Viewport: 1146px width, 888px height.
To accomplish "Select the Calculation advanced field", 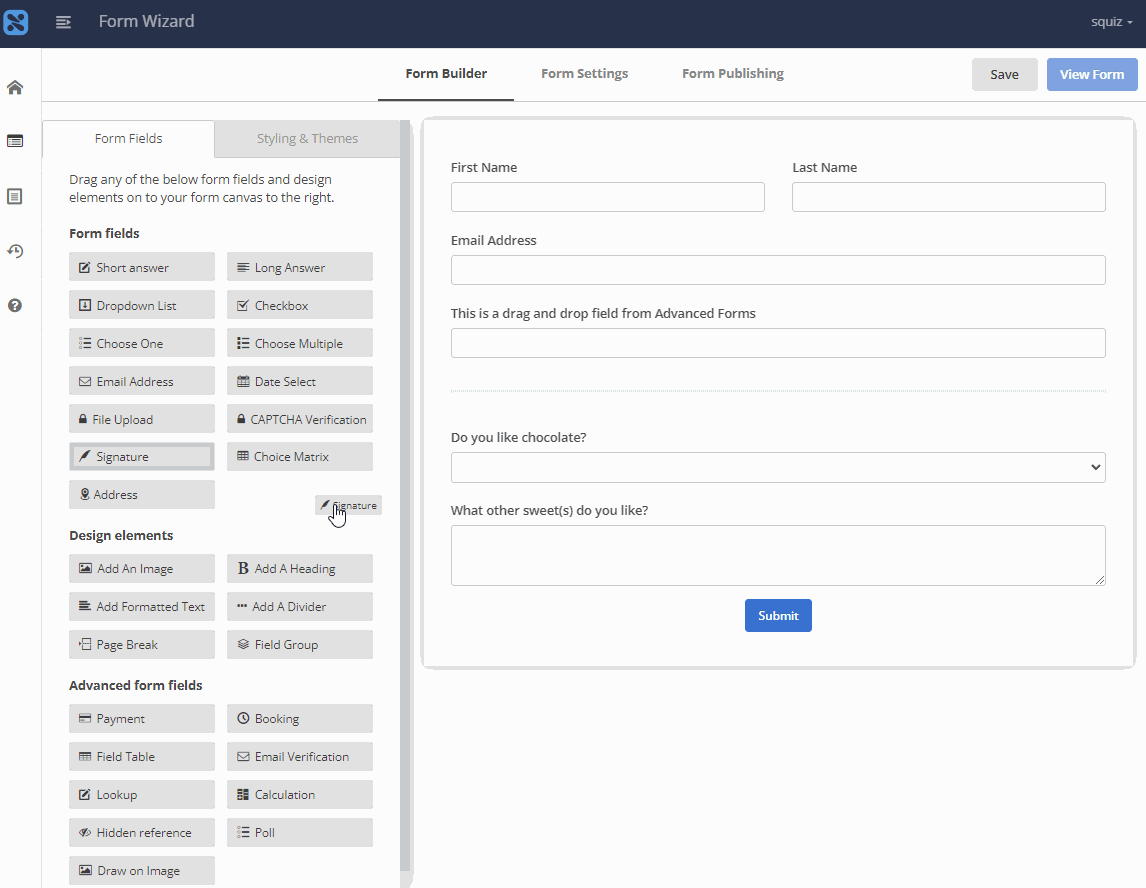I will 300,794.
